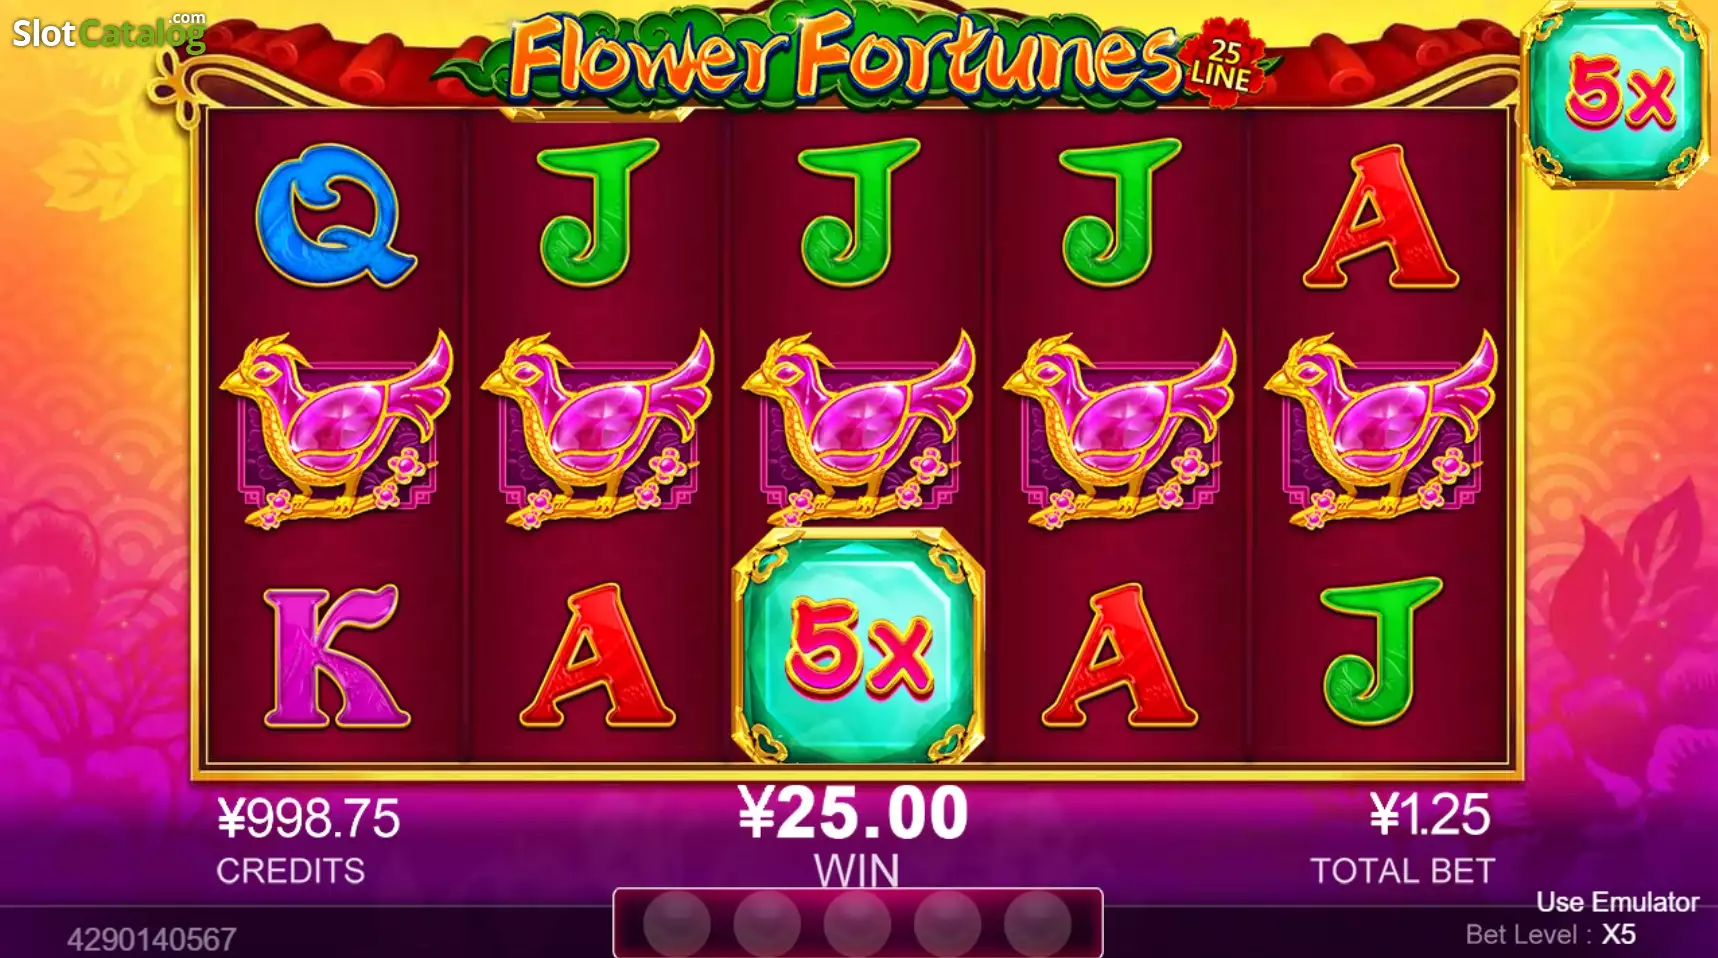The image size is (1718, 958).
Task: Select the green J on the second reel
Action: [598, 213]
